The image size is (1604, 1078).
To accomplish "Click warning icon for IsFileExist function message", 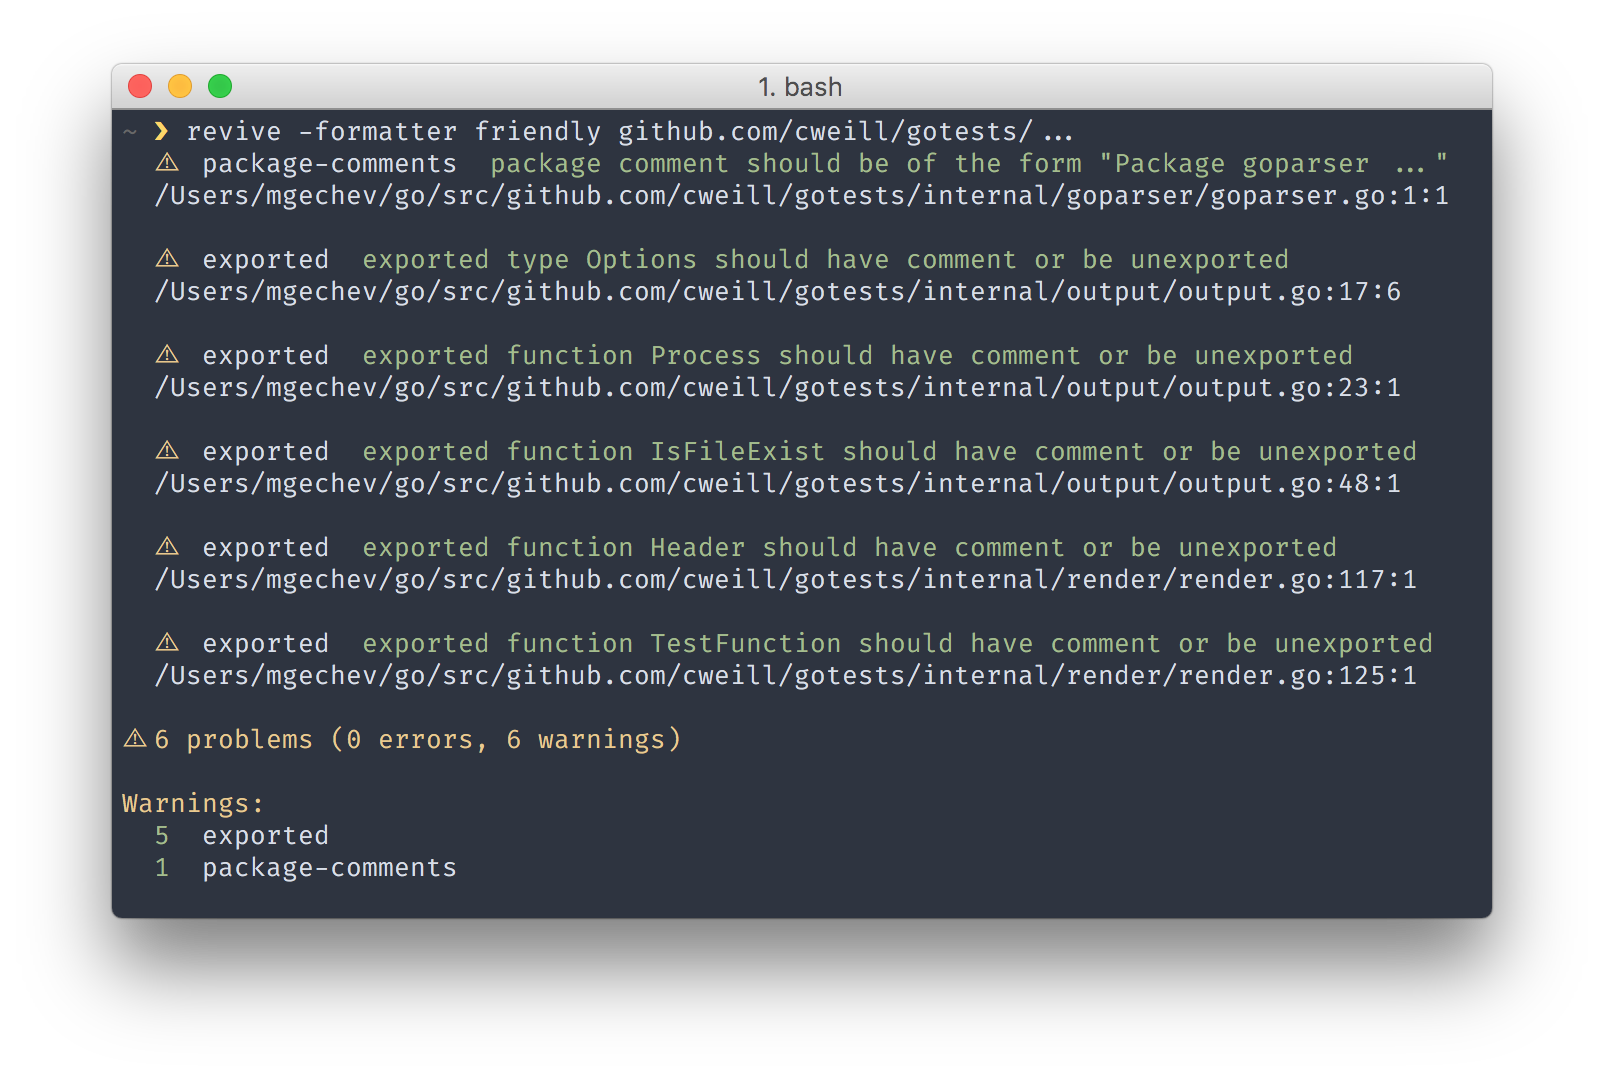I will [167, 451].
